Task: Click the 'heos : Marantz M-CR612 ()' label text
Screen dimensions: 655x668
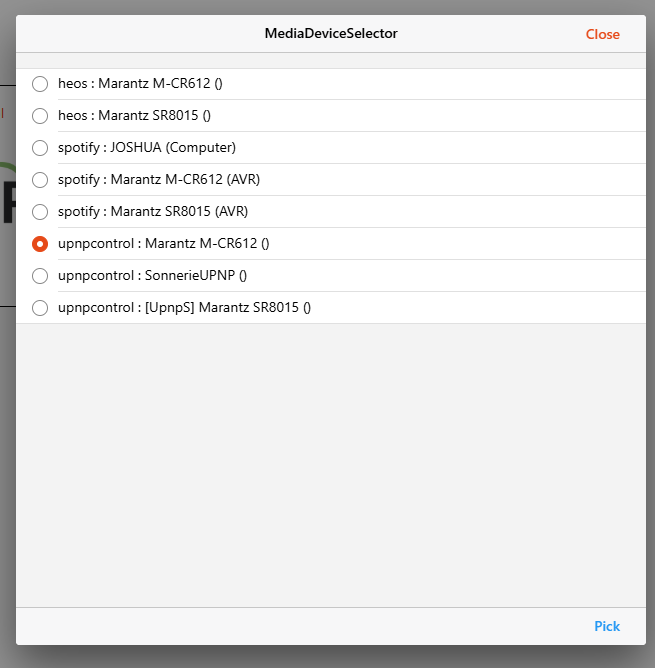Action: point(140,84)
